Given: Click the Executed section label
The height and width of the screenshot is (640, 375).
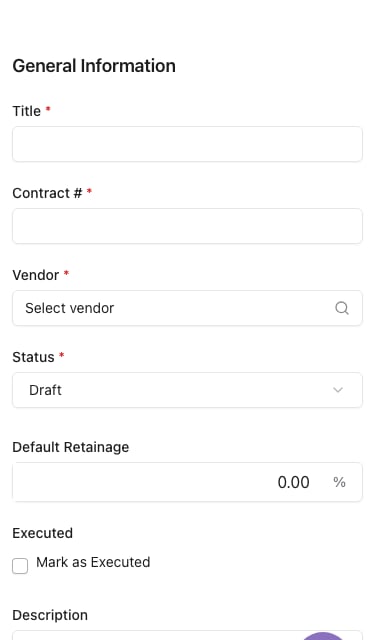Looking at the screenshot, I should (x=42, y=533).
